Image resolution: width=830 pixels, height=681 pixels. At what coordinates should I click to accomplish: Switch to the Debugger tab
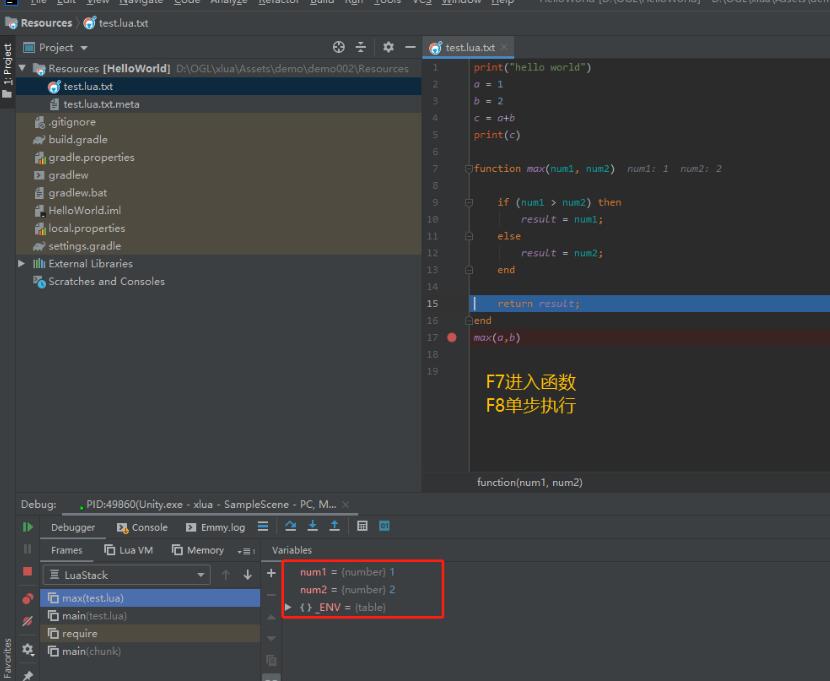(73, 528)
